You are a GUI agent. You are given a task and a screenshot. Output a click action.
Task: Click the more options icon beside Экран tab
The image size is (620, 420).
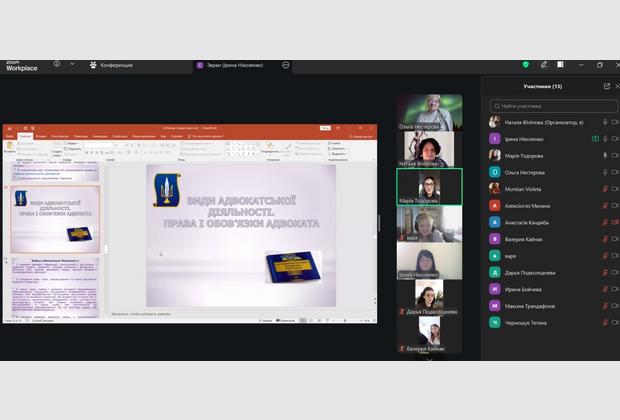point(285,65)
